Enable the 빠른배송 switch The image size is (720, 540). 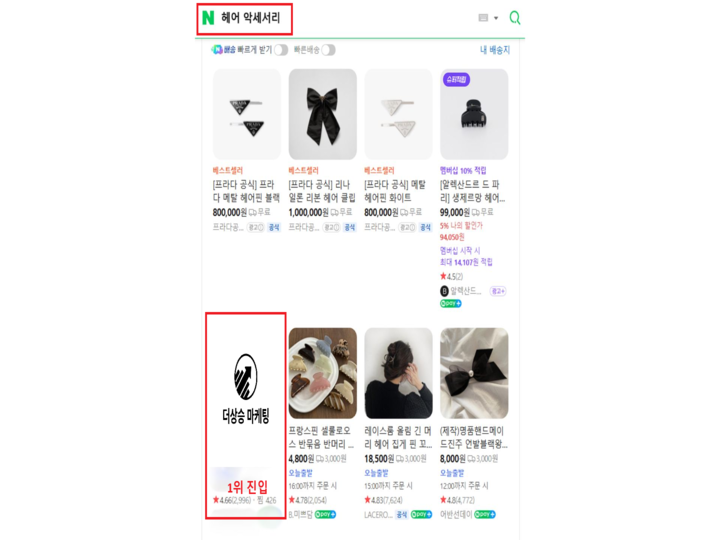(328, 50)
